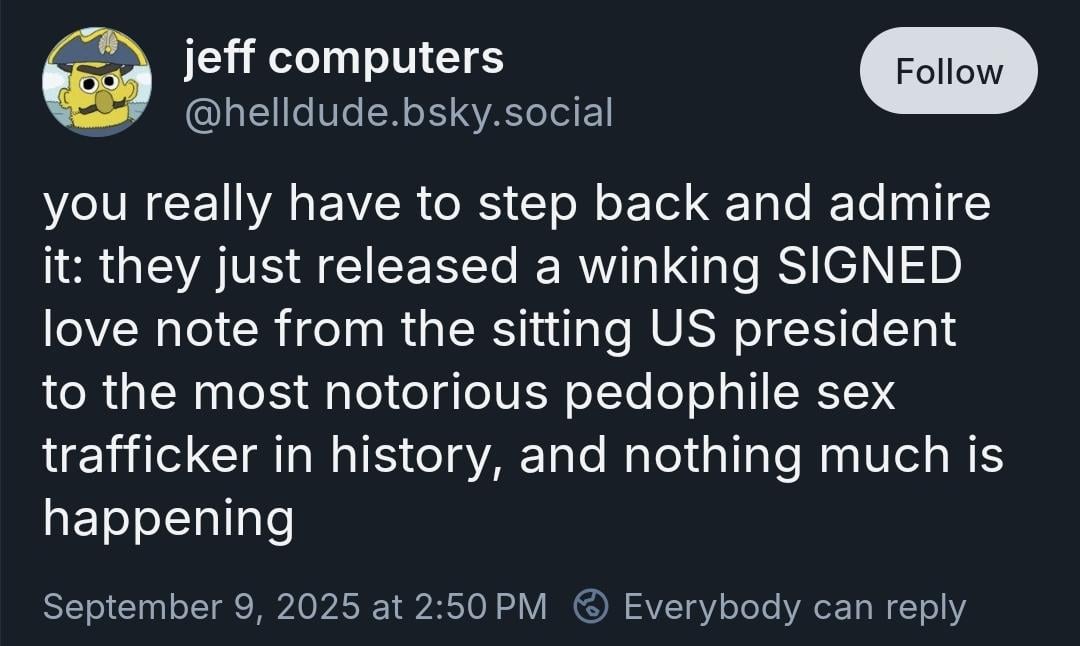Open the "Everybody can reply" label

tap(795, 607)
